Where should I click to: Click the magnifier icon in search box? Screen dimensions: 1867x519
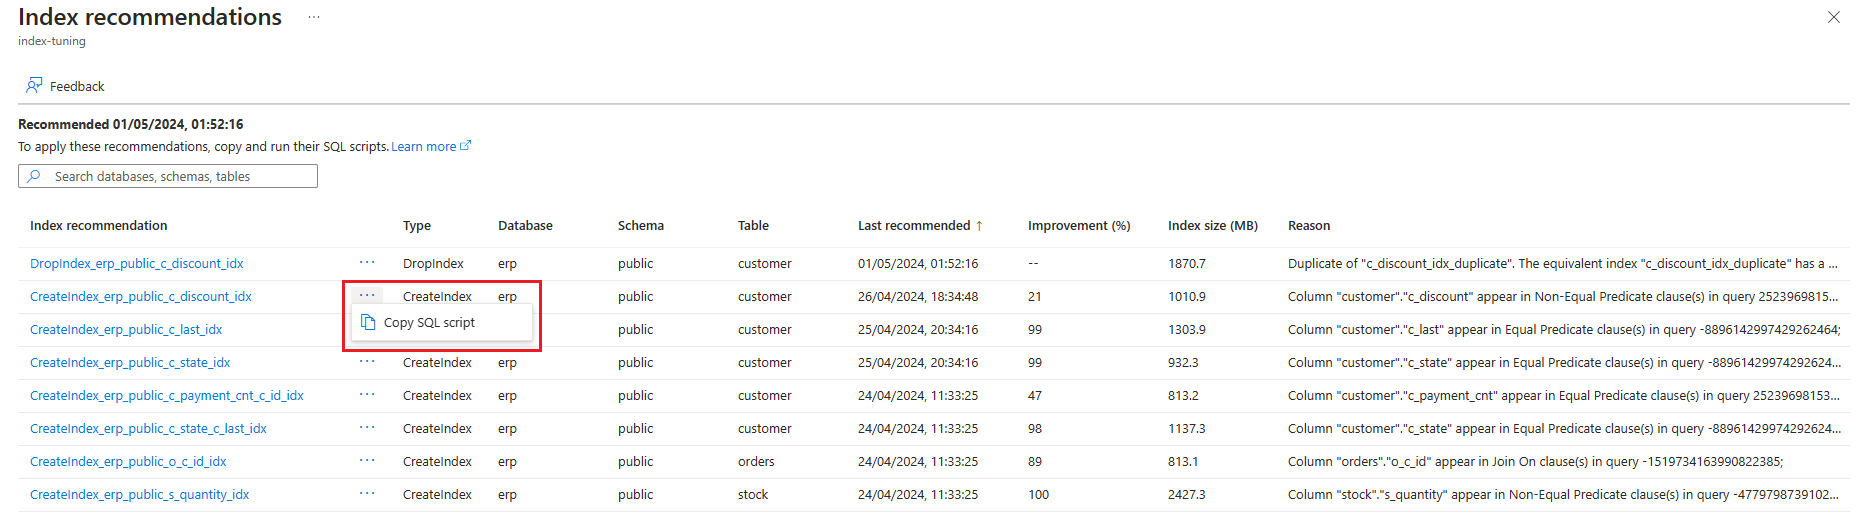coord(34,176)
